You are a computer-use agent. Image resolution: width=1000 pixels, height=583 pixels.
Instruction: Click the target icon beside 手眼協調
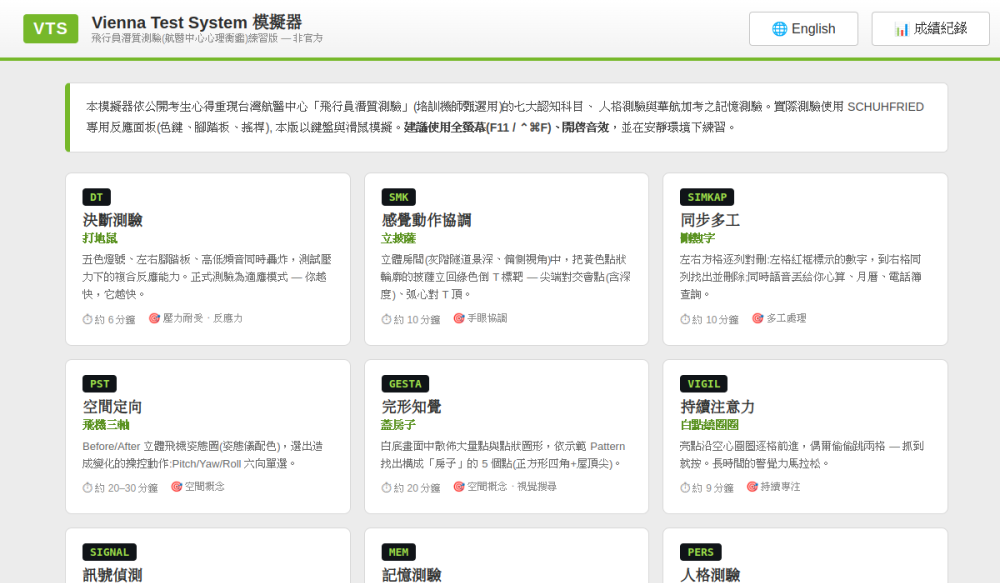point(459,318)
